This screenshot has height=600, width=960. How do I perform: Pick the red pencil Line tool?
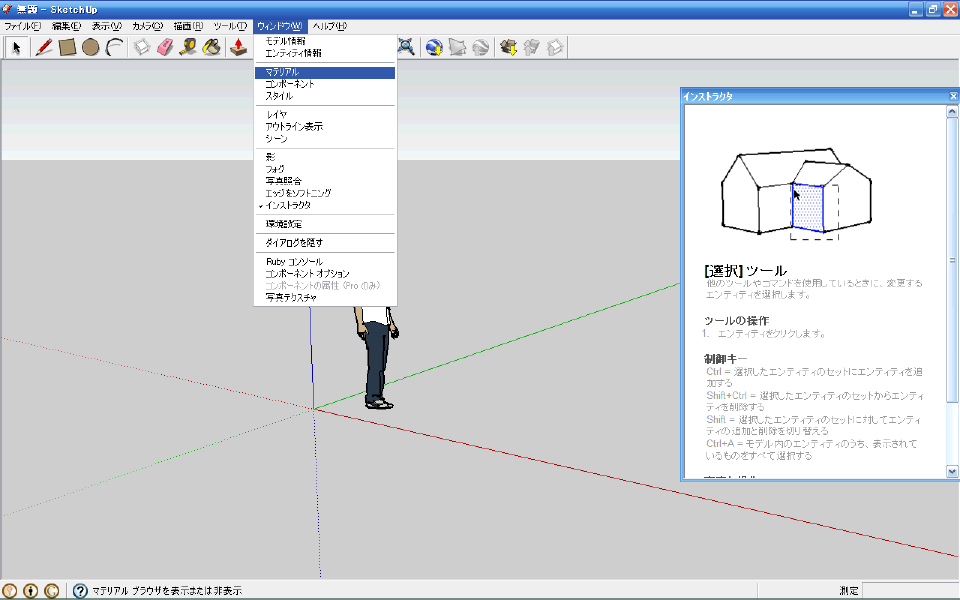coord(43,47)
